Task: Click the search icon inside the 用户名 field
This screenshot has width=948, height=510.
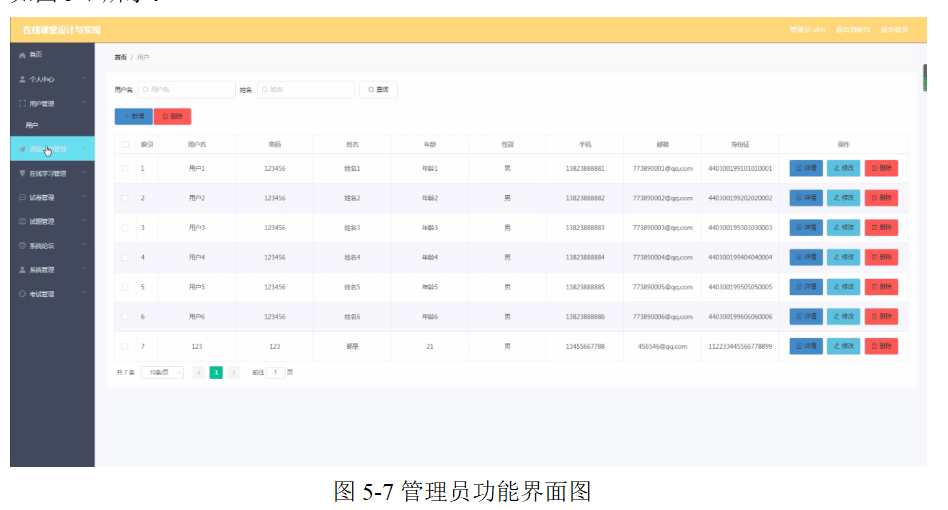Action: pyautogui.click(x=146, y=89)
